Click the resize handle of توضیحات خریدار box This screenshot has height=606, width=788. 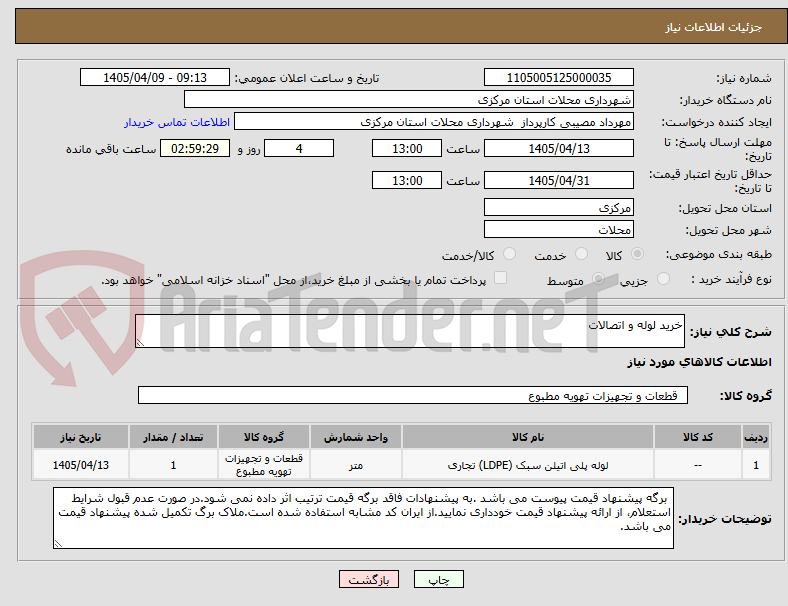click(58, 544)
